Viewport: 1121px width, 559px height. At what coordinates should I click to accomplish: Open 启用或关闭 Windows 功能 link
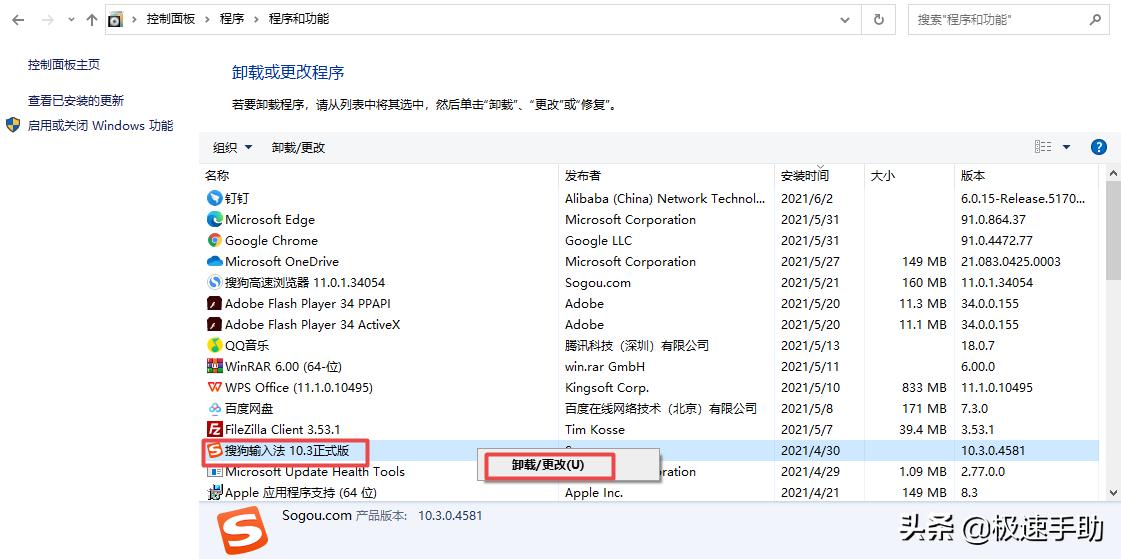point(100,126)
